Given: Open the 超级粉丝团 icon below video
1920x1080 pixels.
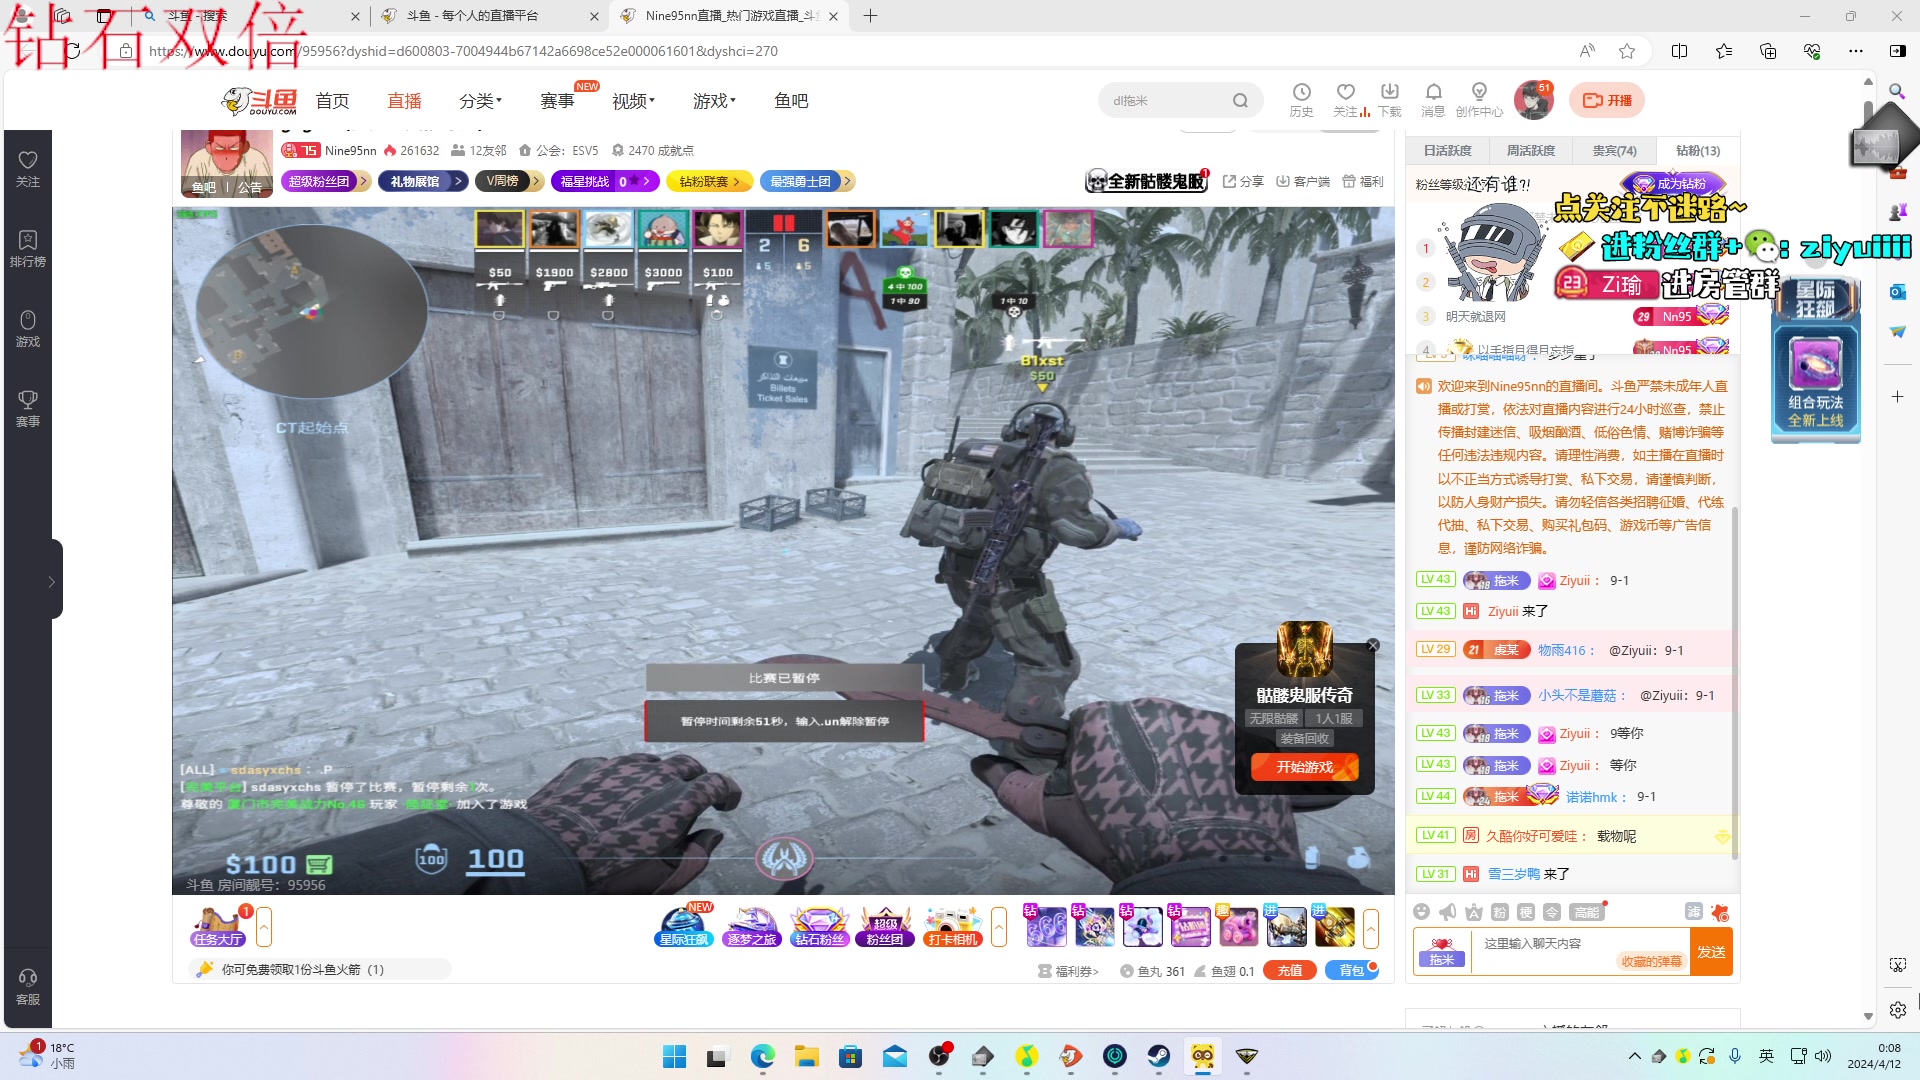Looking at the screenshot, I should (x=885, y=927).
